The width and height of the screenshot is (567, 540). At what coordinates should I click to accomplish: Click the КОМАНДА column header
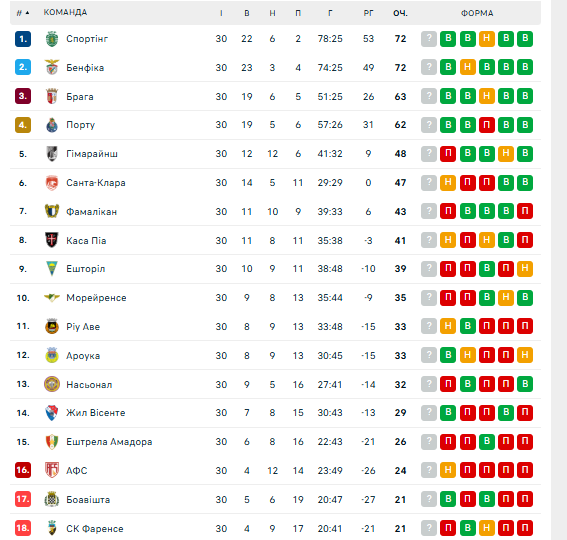click(65, 13)
